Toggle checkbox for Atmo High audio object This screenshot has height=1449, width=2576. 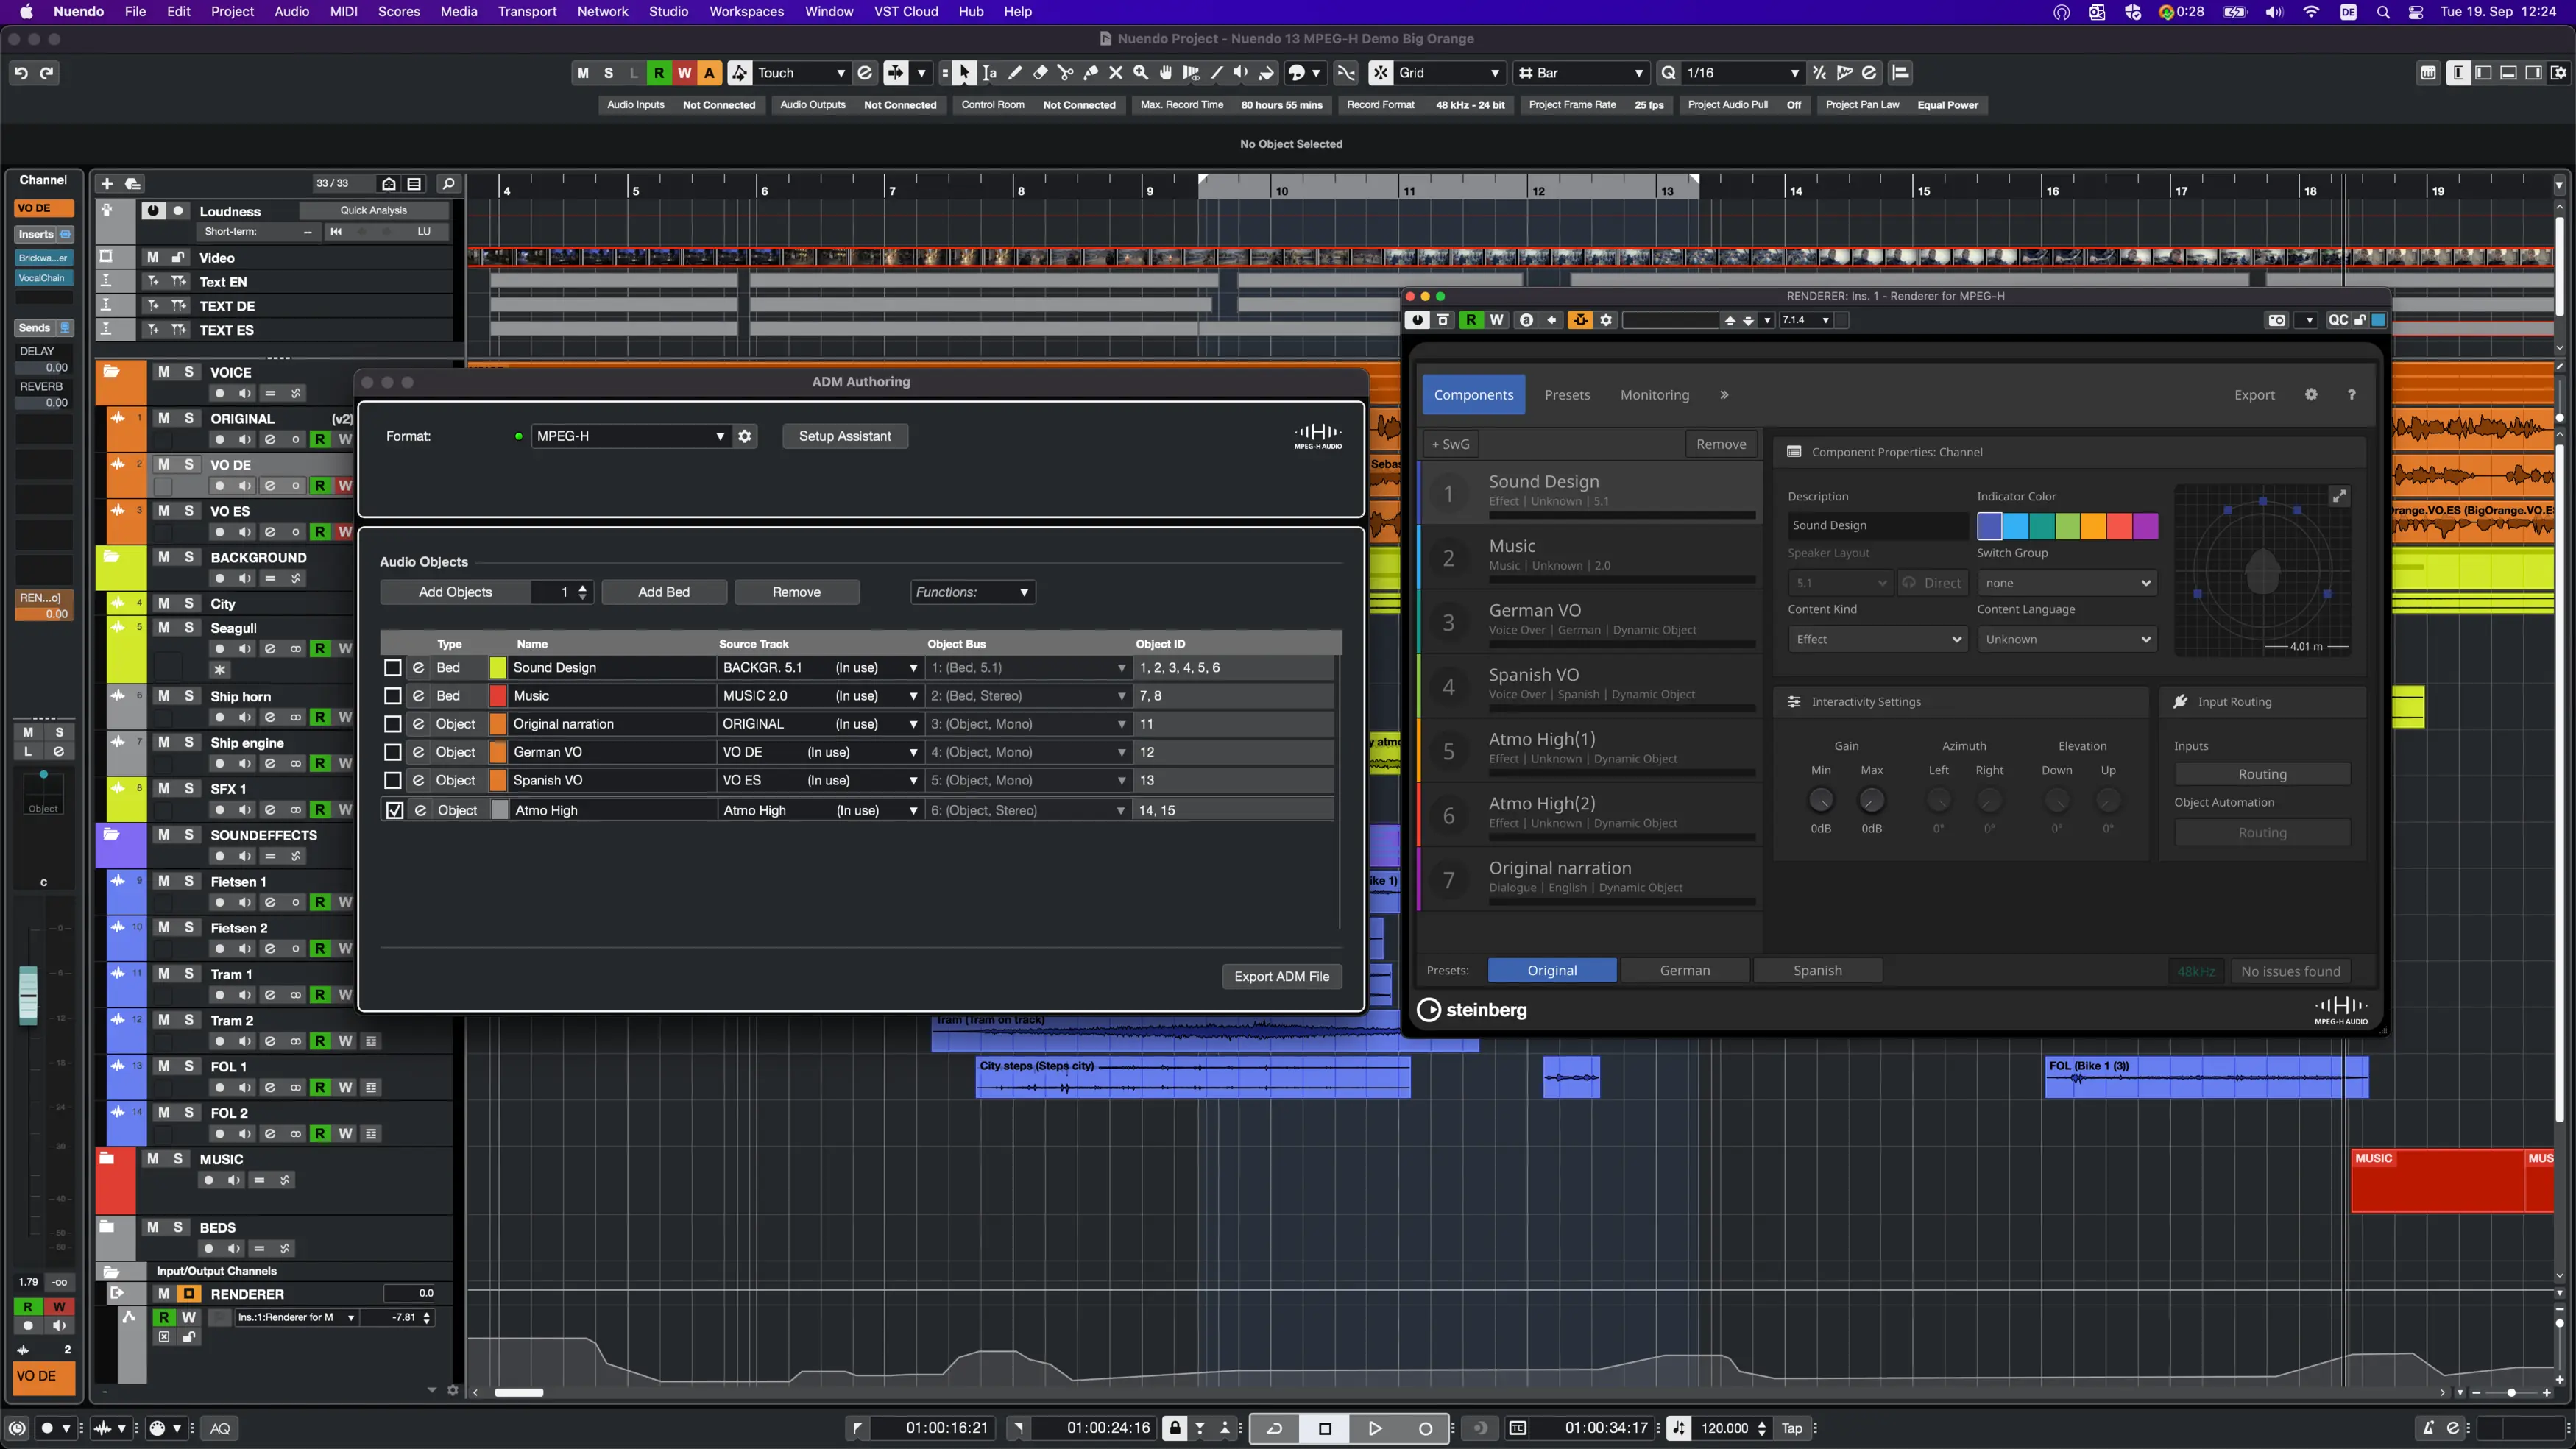click(393, 809)
